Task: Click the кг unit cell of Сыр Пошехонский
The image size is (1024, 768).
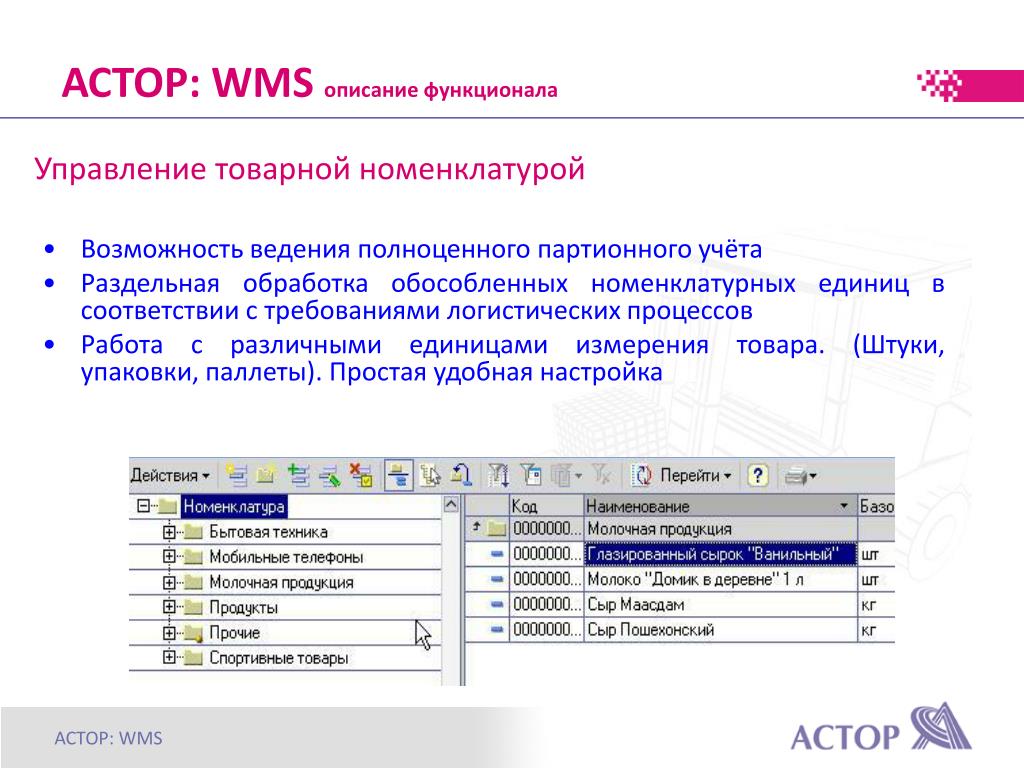Action: tap(876, 630)
